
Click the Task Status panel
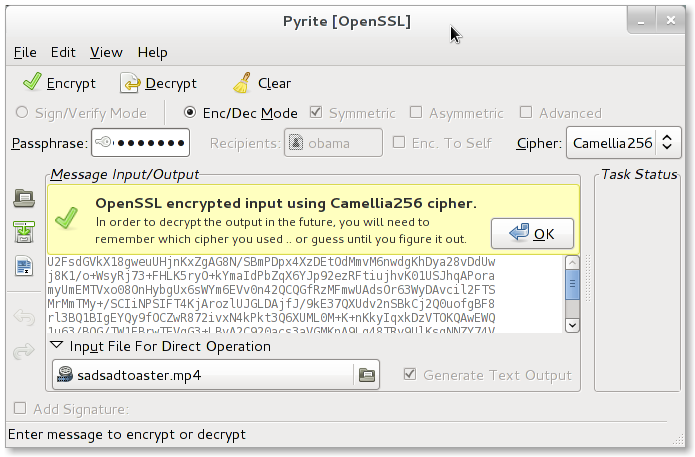[637, 283]
